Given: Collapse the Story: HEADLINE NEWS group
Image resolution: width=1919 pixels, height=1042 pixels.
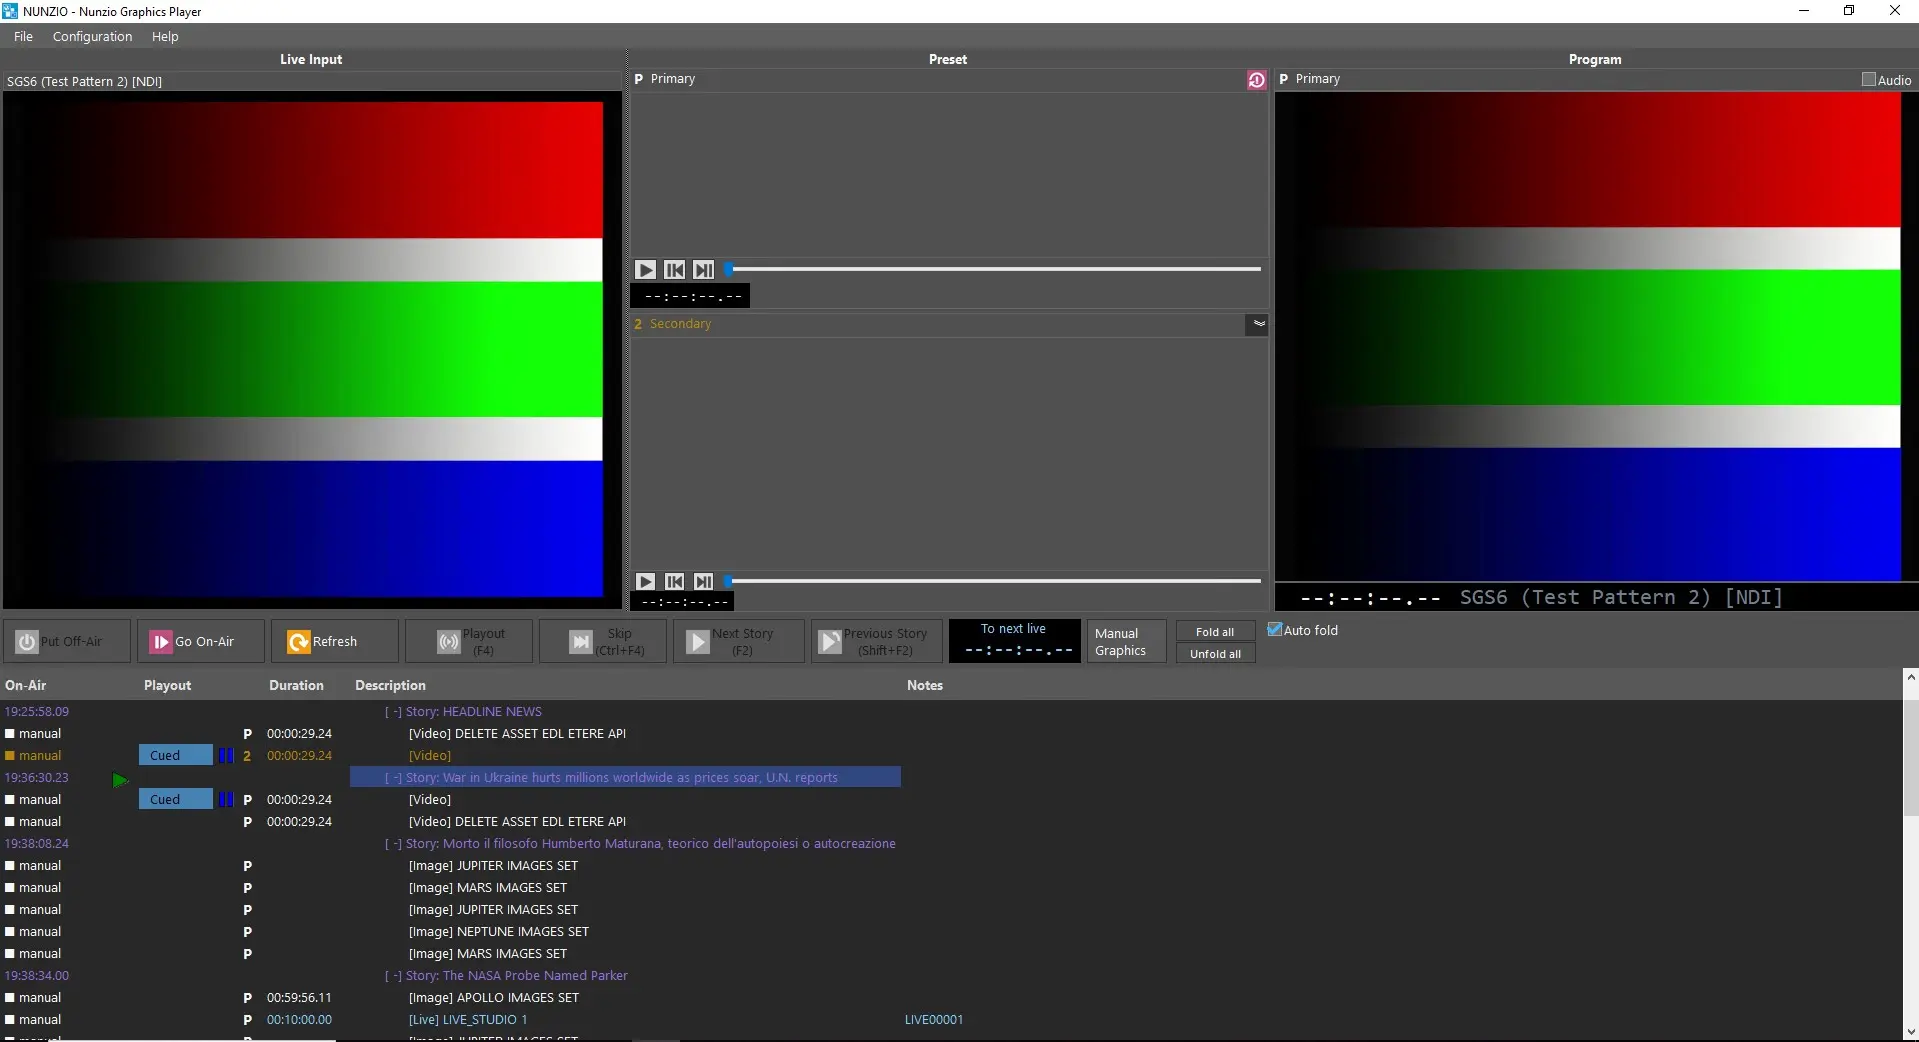Looking at the screenshot, I should [x=393, y=712].
